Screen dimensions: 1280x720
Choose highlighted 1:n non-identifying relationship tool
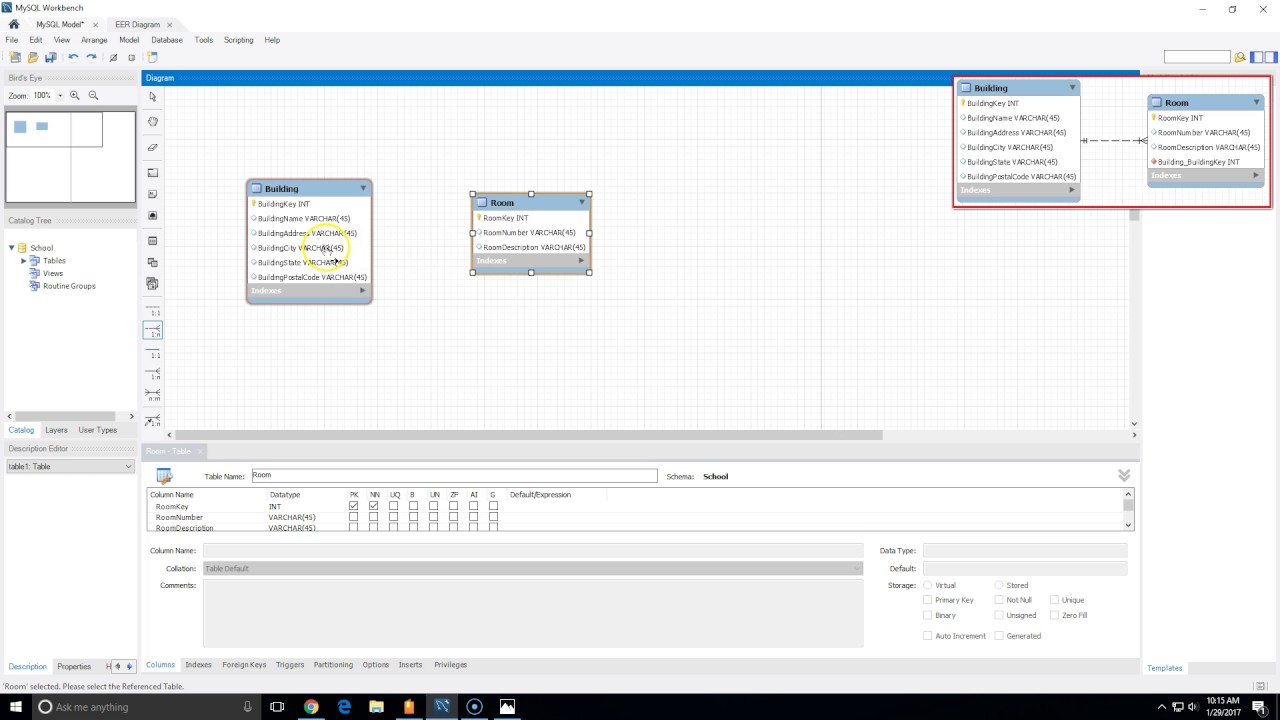tap(153, 330)
